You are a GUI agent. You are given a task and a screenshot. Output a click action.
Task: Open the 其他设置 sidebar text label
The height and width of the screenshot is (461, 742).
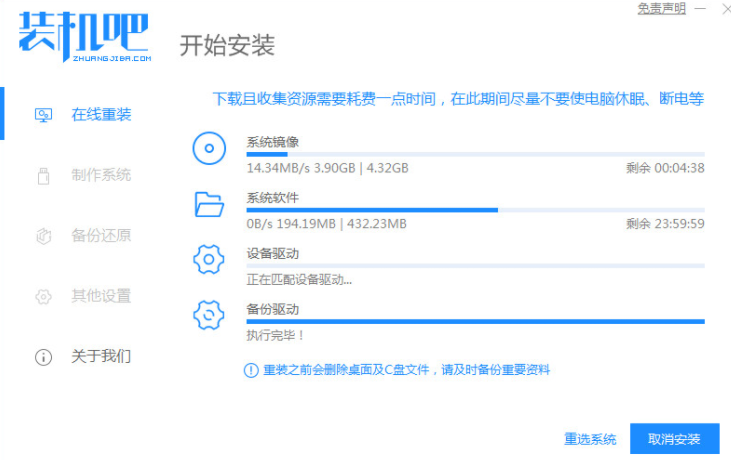(101, 297)
